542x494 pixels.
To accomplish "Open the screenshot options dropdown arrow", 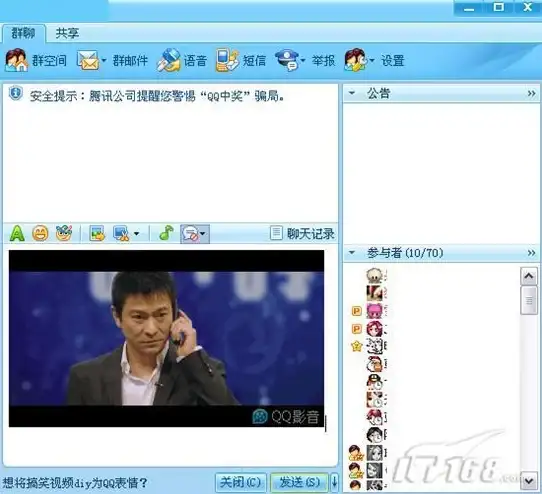I will point(137,234).
